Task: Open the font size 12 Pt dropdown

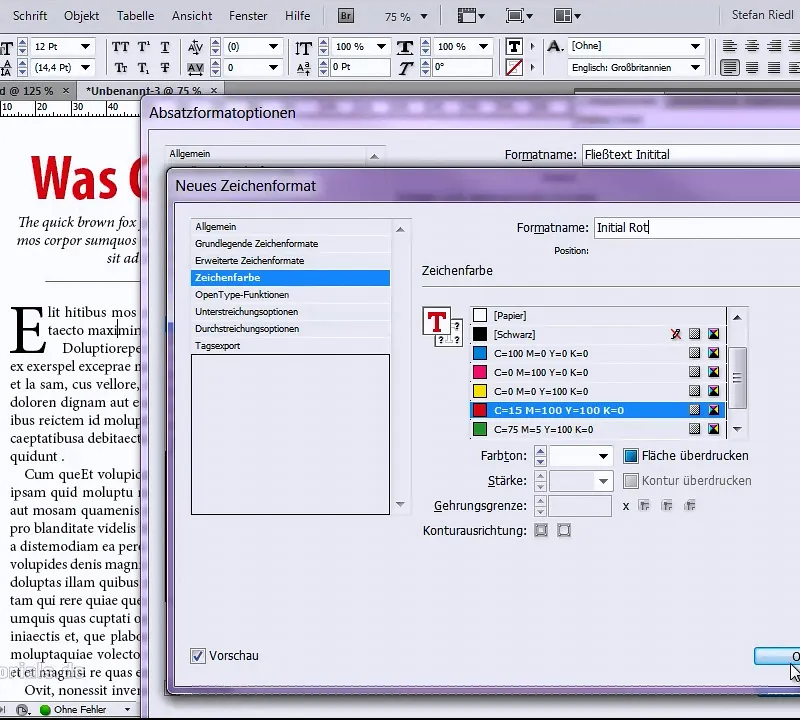Action: pyautogui.click(x=85, y=47)
